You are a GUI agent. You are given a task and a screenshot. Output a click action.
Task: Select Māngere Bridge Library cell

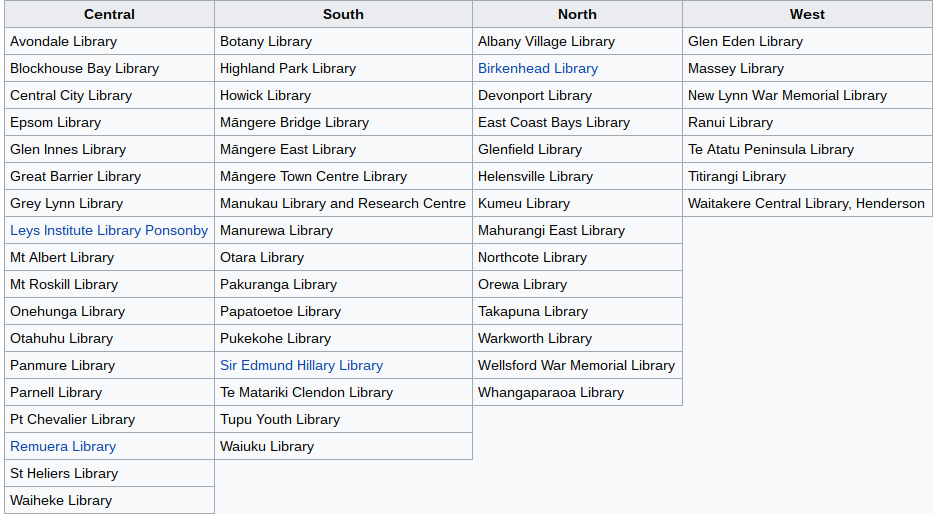point(343,122)
